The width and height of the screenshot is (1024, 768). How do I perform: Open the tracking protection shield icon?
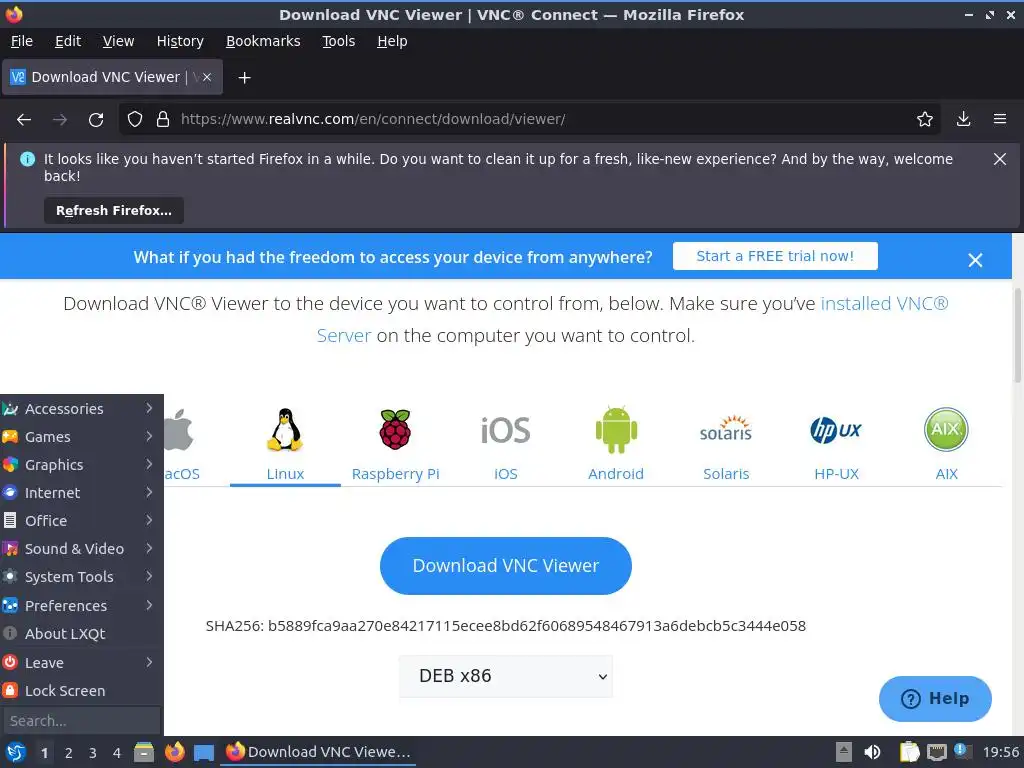135,120
